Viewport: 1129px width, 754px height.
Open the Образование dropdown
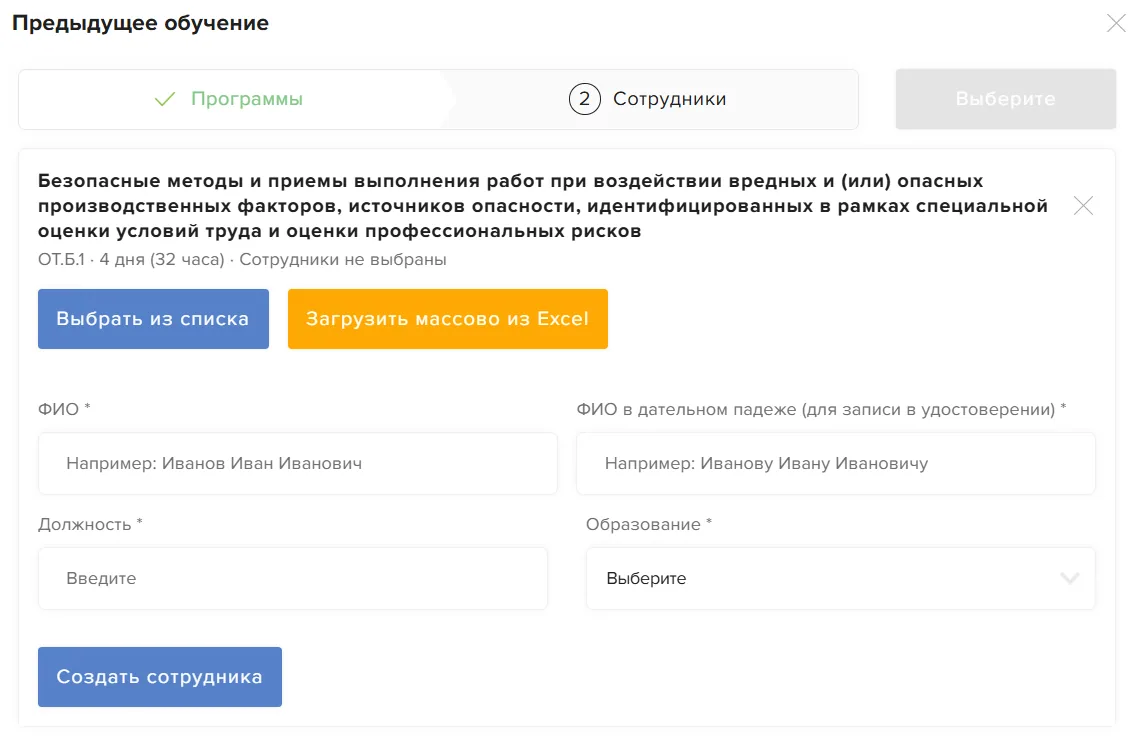[x=841, y=578]
